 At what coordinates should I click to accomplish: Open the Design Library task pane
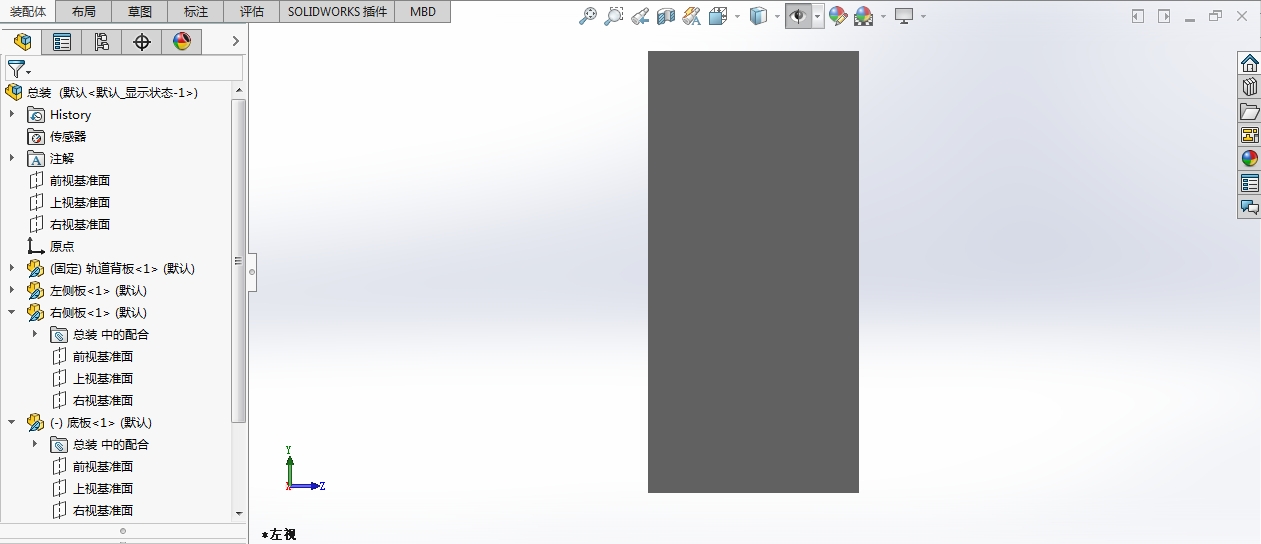tap(1250, 87)
